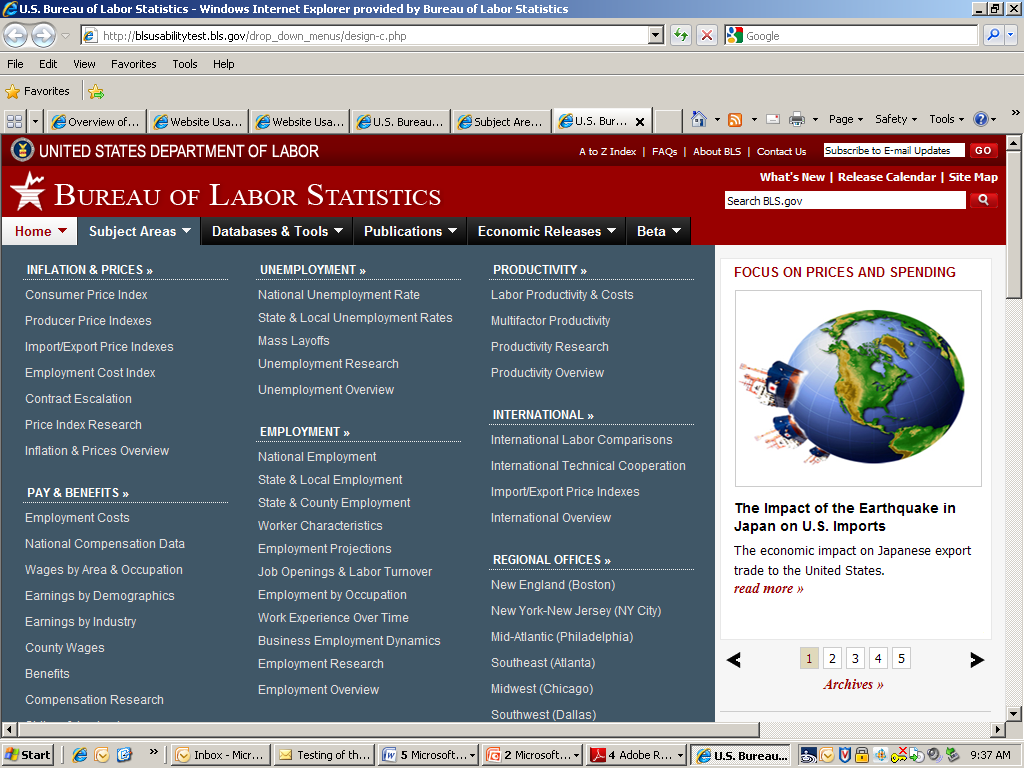Click the next slide right arrow

pos(977,660)
